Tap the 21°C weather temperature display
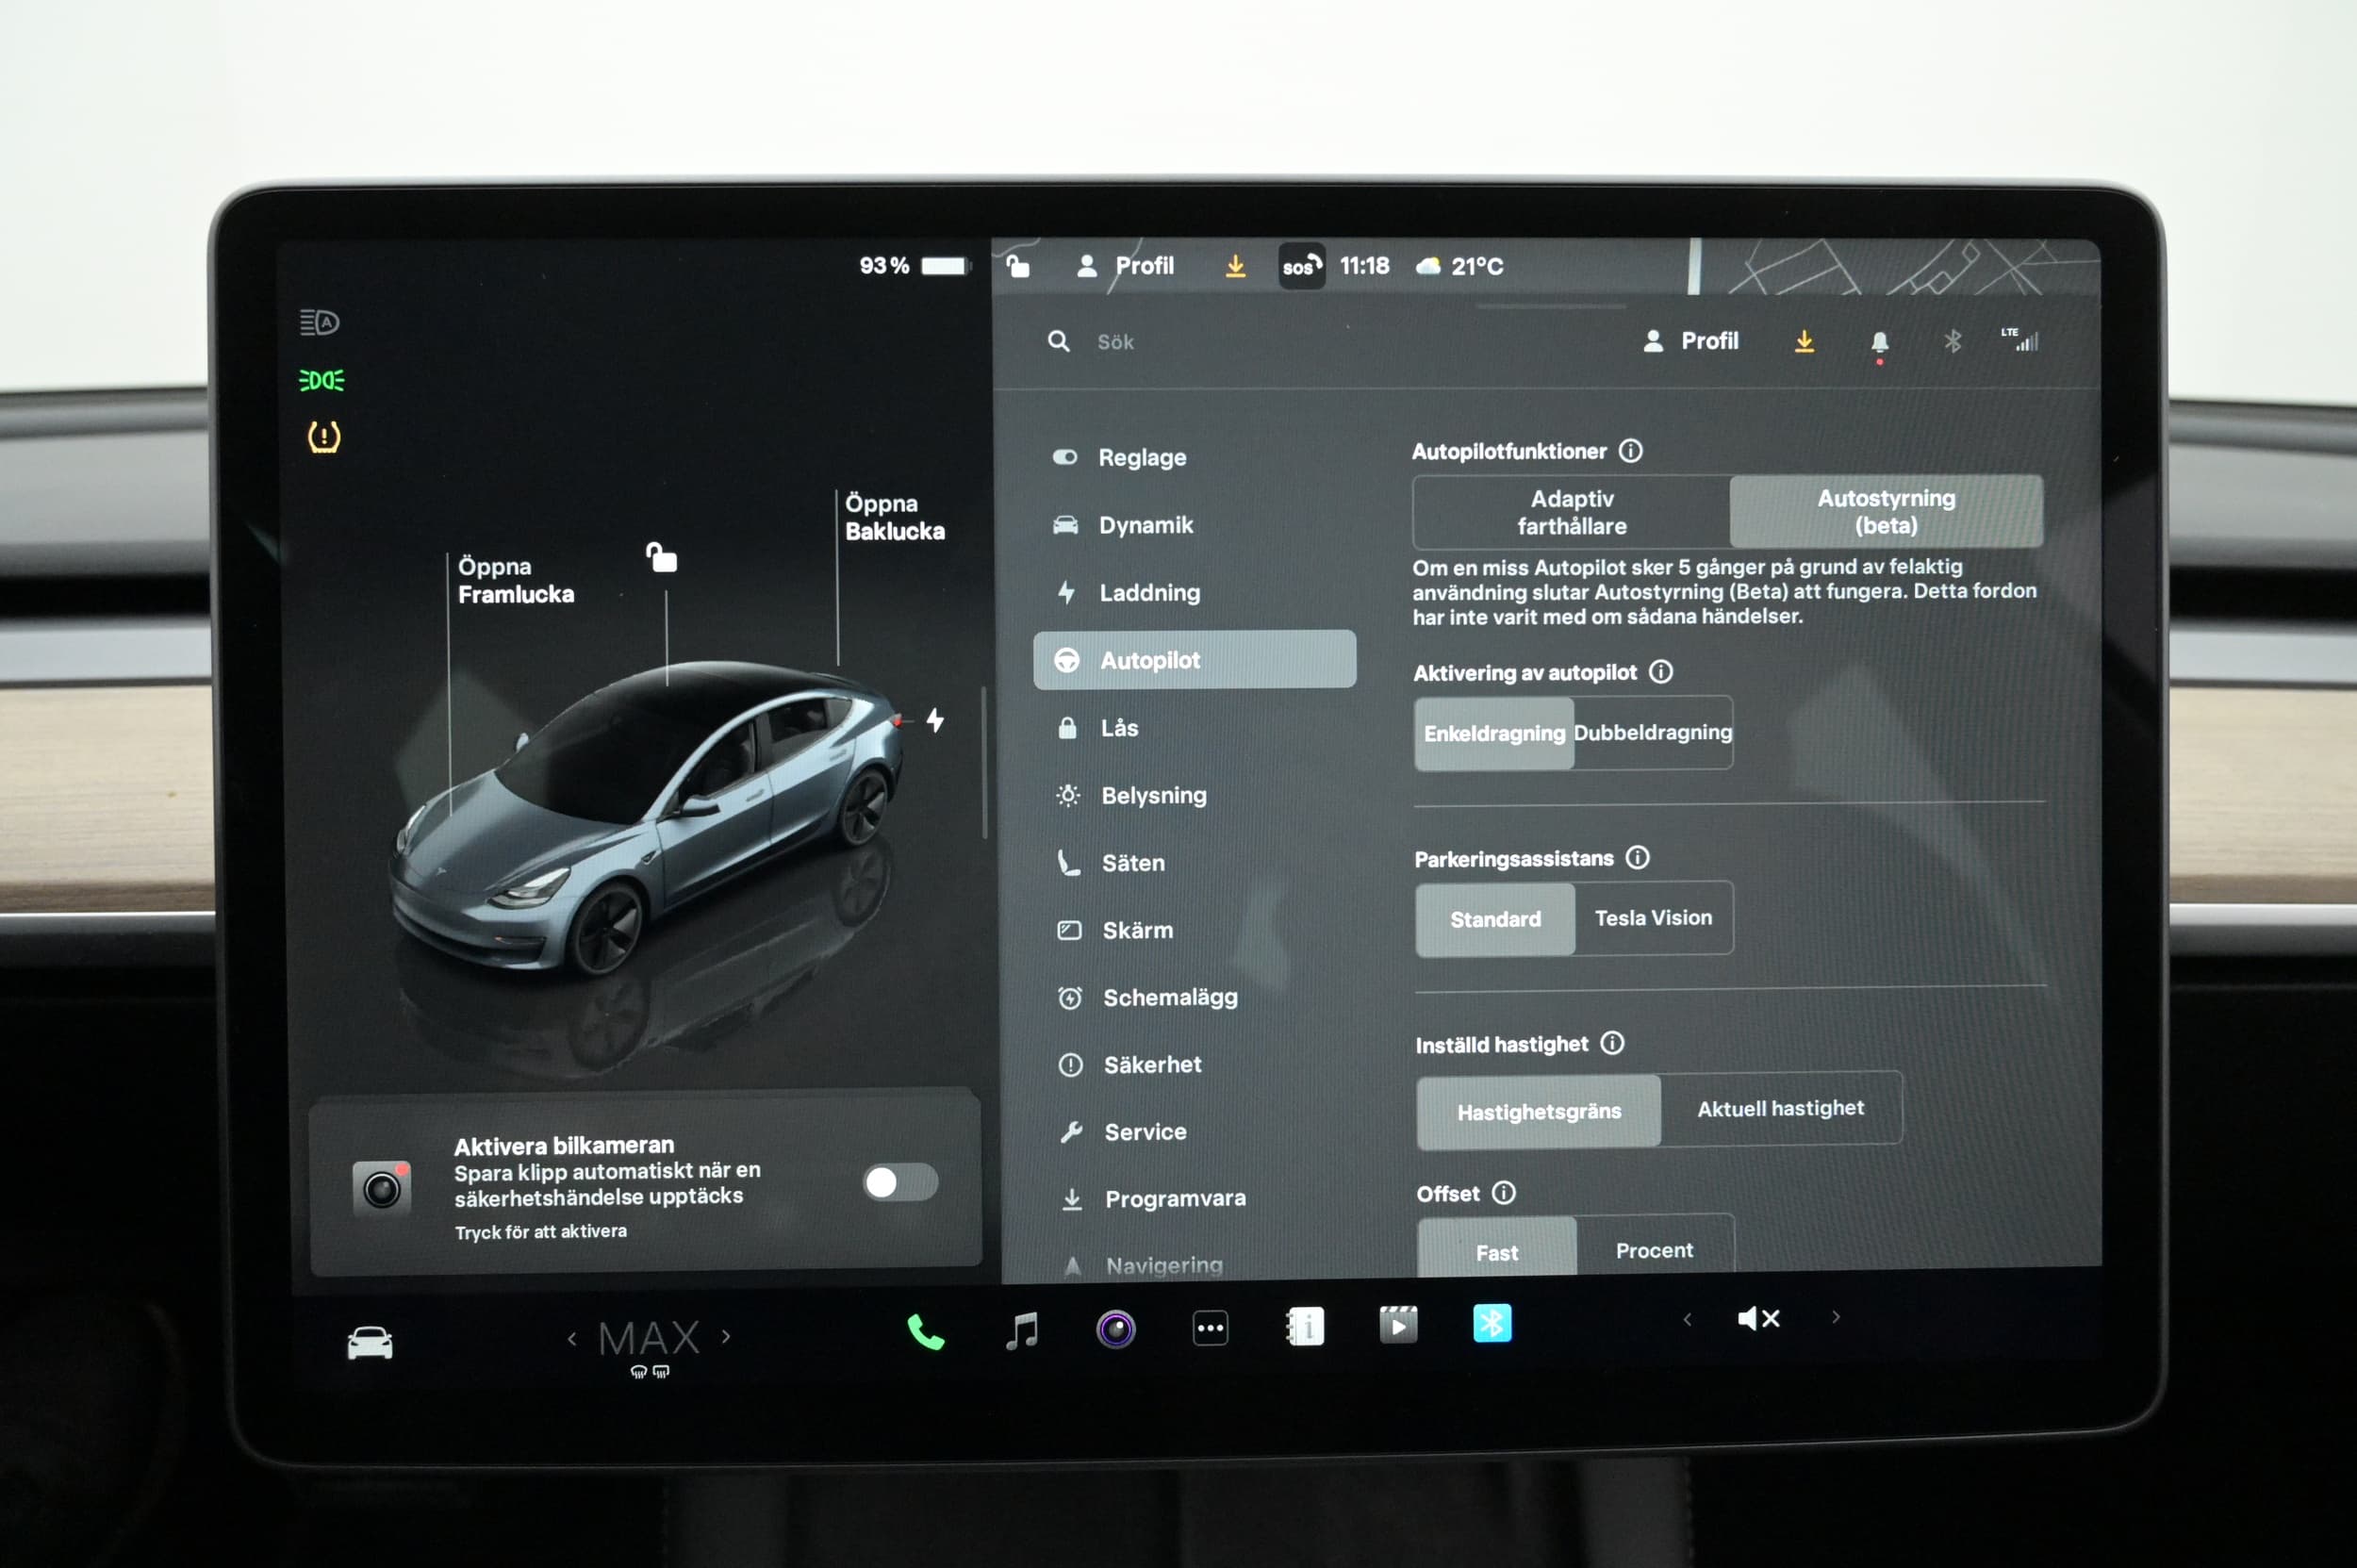 [x=1460, y=266]
